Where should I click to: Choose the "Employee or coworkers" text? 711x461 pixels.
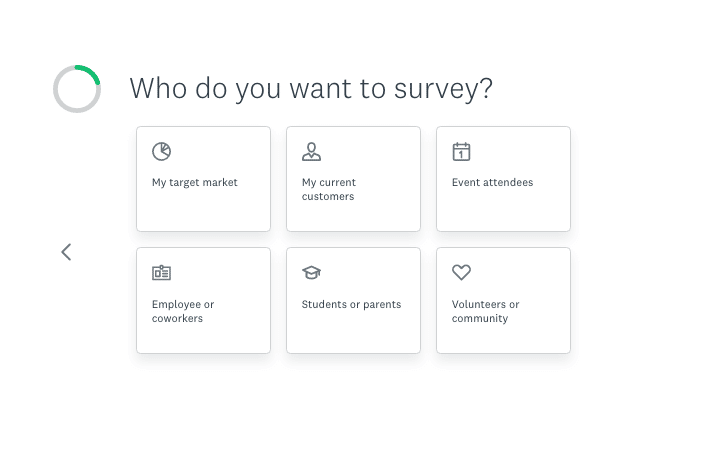click(x=183, y=311)
